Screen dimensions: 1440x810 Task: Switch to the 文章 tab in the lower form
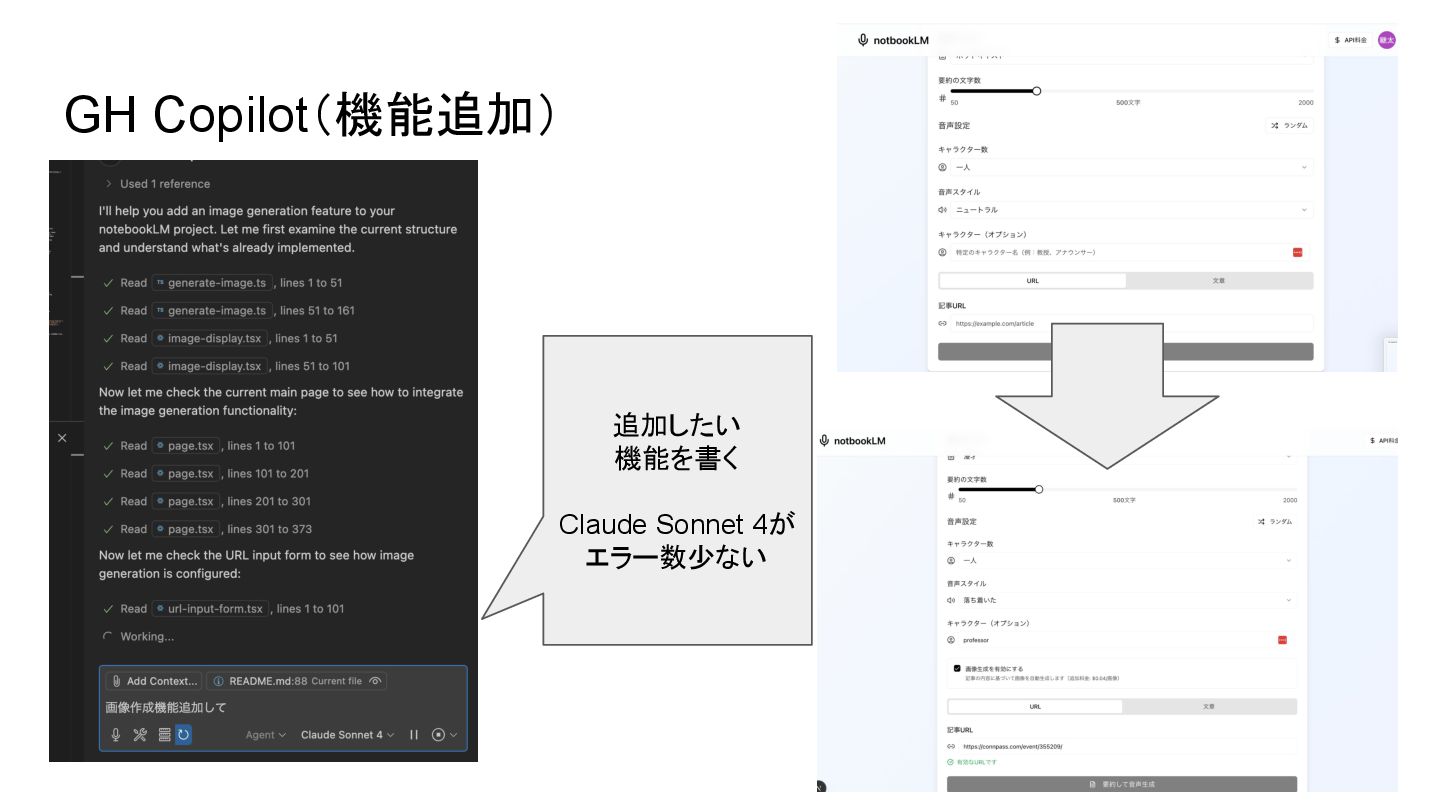(1209, 706)
